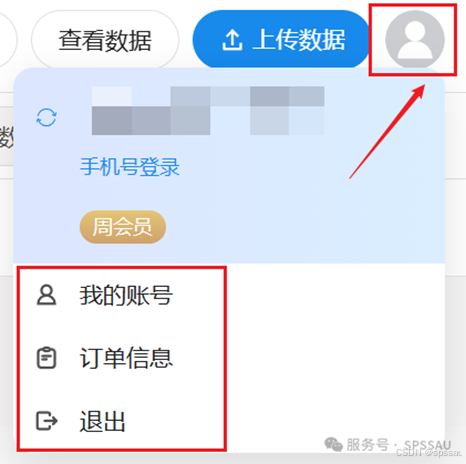The height and width of the screenshot is (464, 466).
Task: Click the 上传数据 upload data label
Action: [x=299, y=40]
